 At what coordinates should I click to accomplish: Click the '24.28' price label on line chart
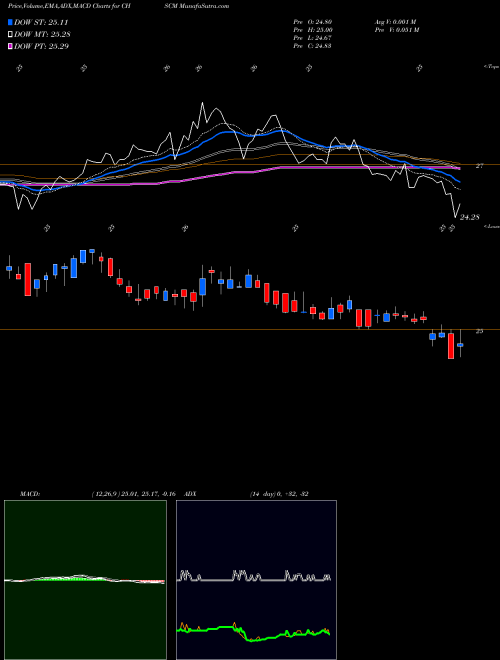click(x=470, y=217)
